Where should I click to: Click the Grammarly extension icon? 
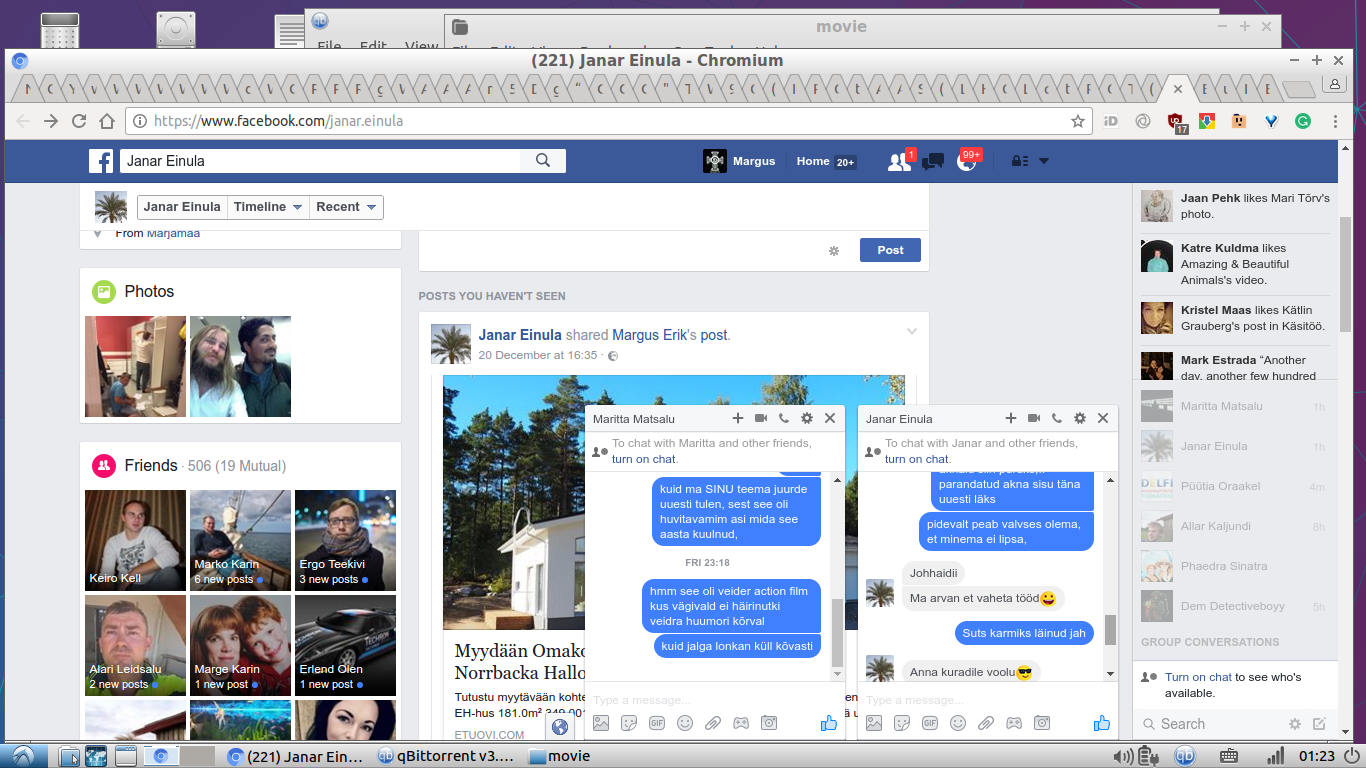pos(1303,121)
